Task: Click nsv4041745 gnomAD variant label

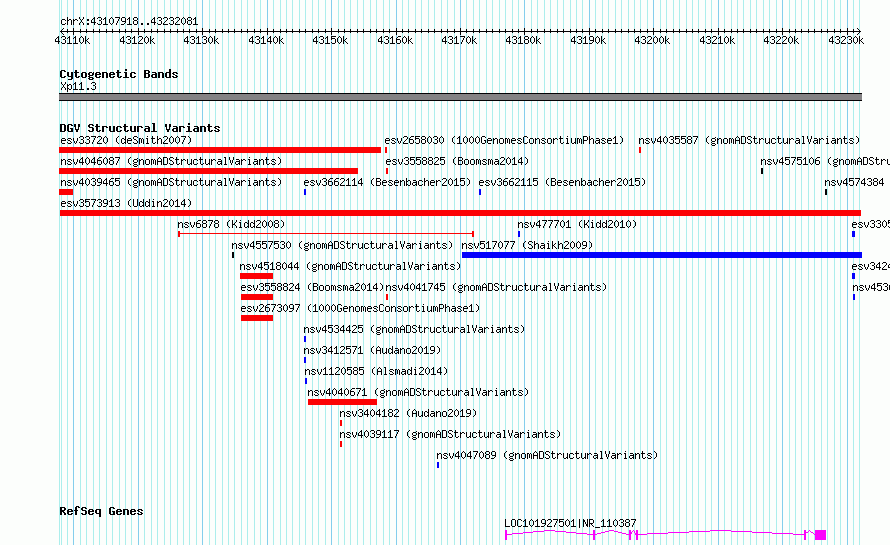Action: (x=496, y=287)
